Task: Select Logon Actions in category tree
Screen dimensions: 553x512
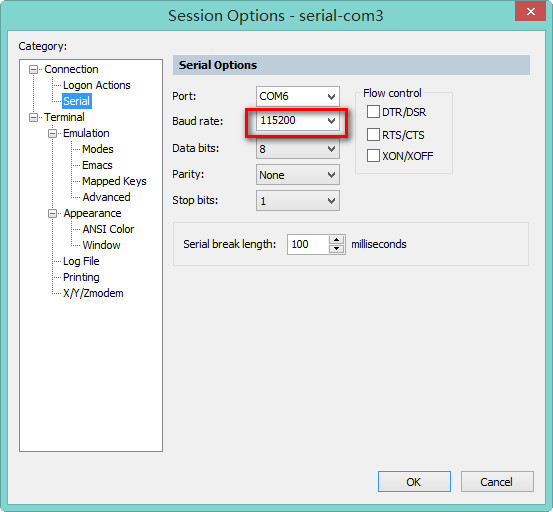Action: pos(97,85)
